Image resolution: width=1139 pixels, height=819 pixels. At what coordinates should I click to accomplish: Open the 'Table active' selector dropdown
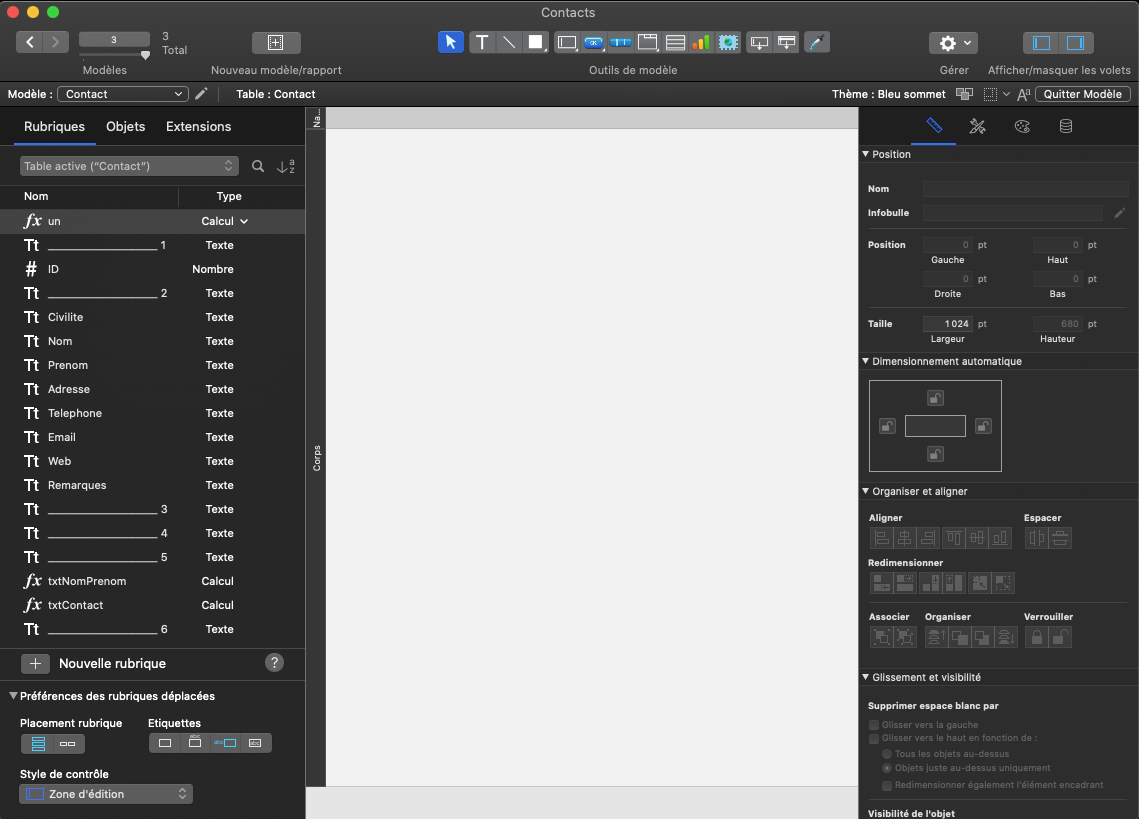pyautogui.click(x=129, y=166)
